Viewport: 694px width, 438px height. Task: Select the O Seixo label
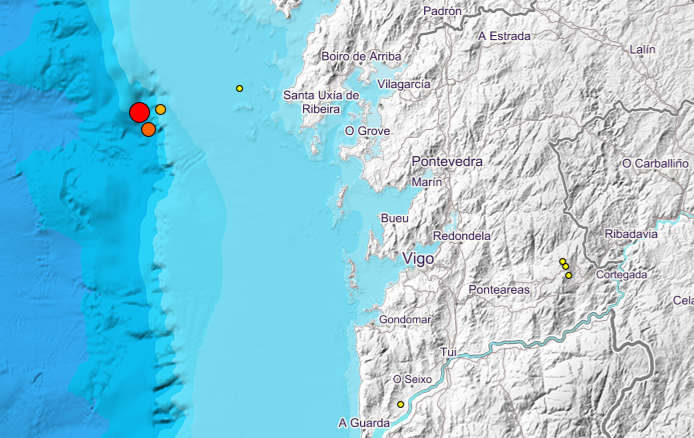[x=413, y=380]
